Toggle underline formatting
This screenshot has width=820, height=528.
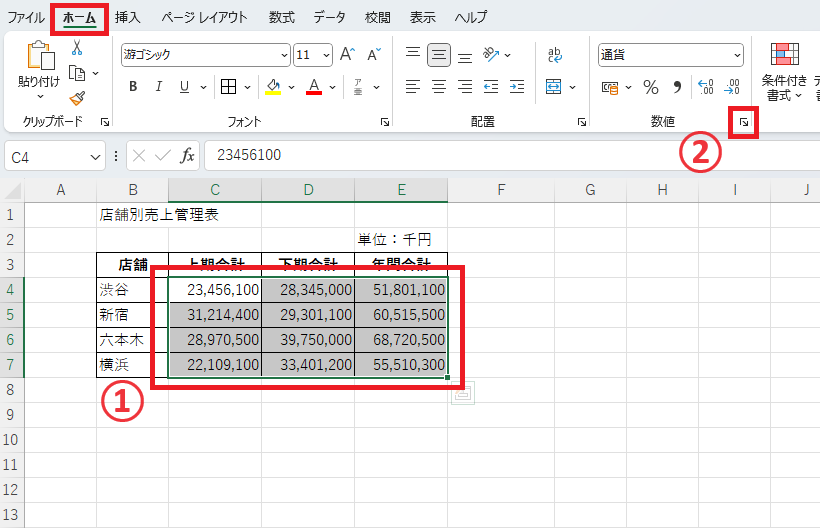tap(184, 87)
